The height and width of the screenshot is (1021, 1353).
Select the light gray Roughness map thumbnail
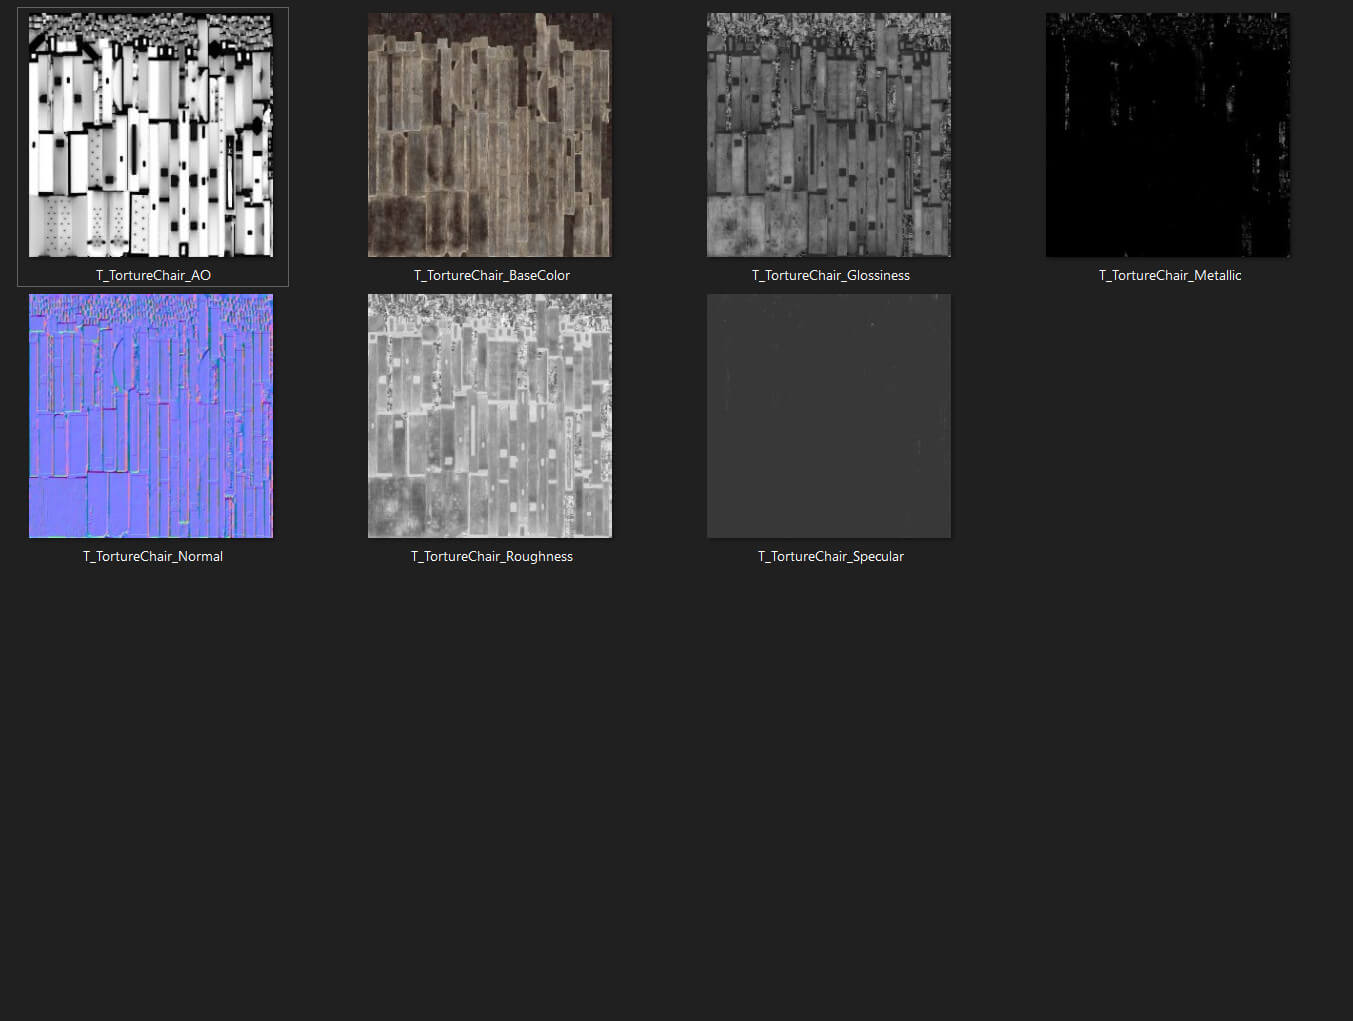(x=490, y=416)
